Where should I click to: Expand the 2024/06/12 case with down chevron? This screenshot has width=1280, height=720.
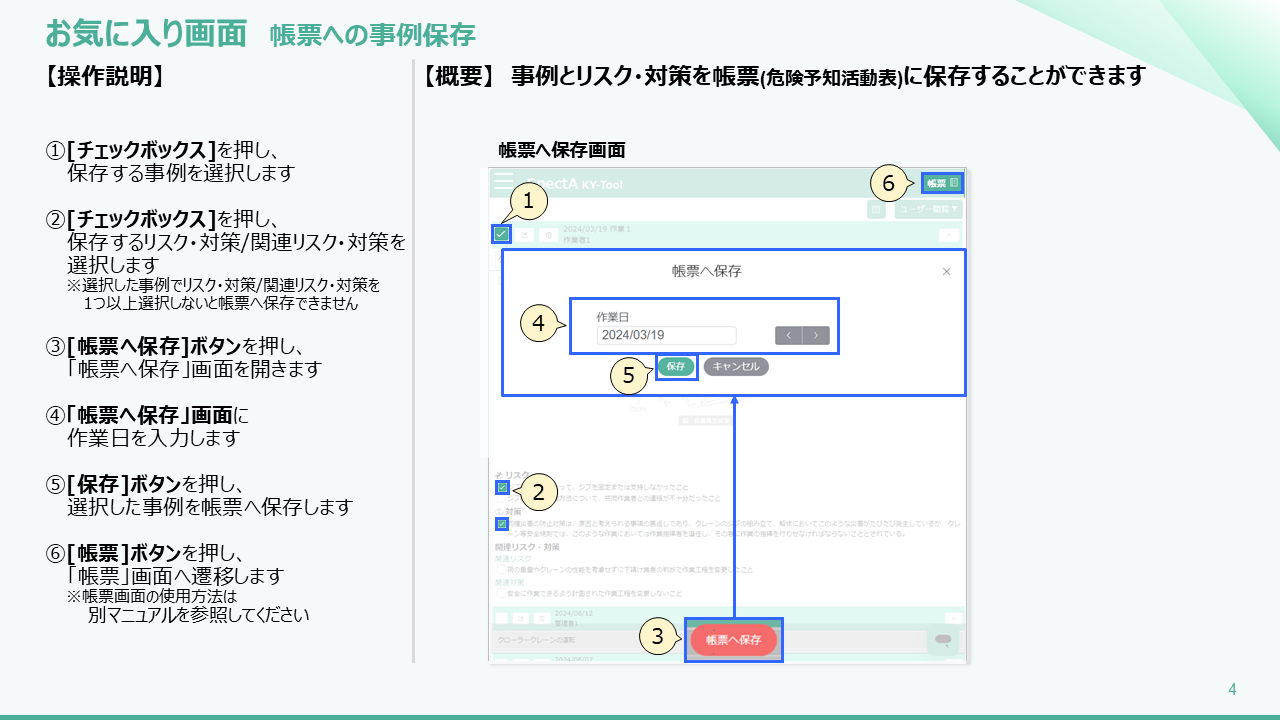953,619
